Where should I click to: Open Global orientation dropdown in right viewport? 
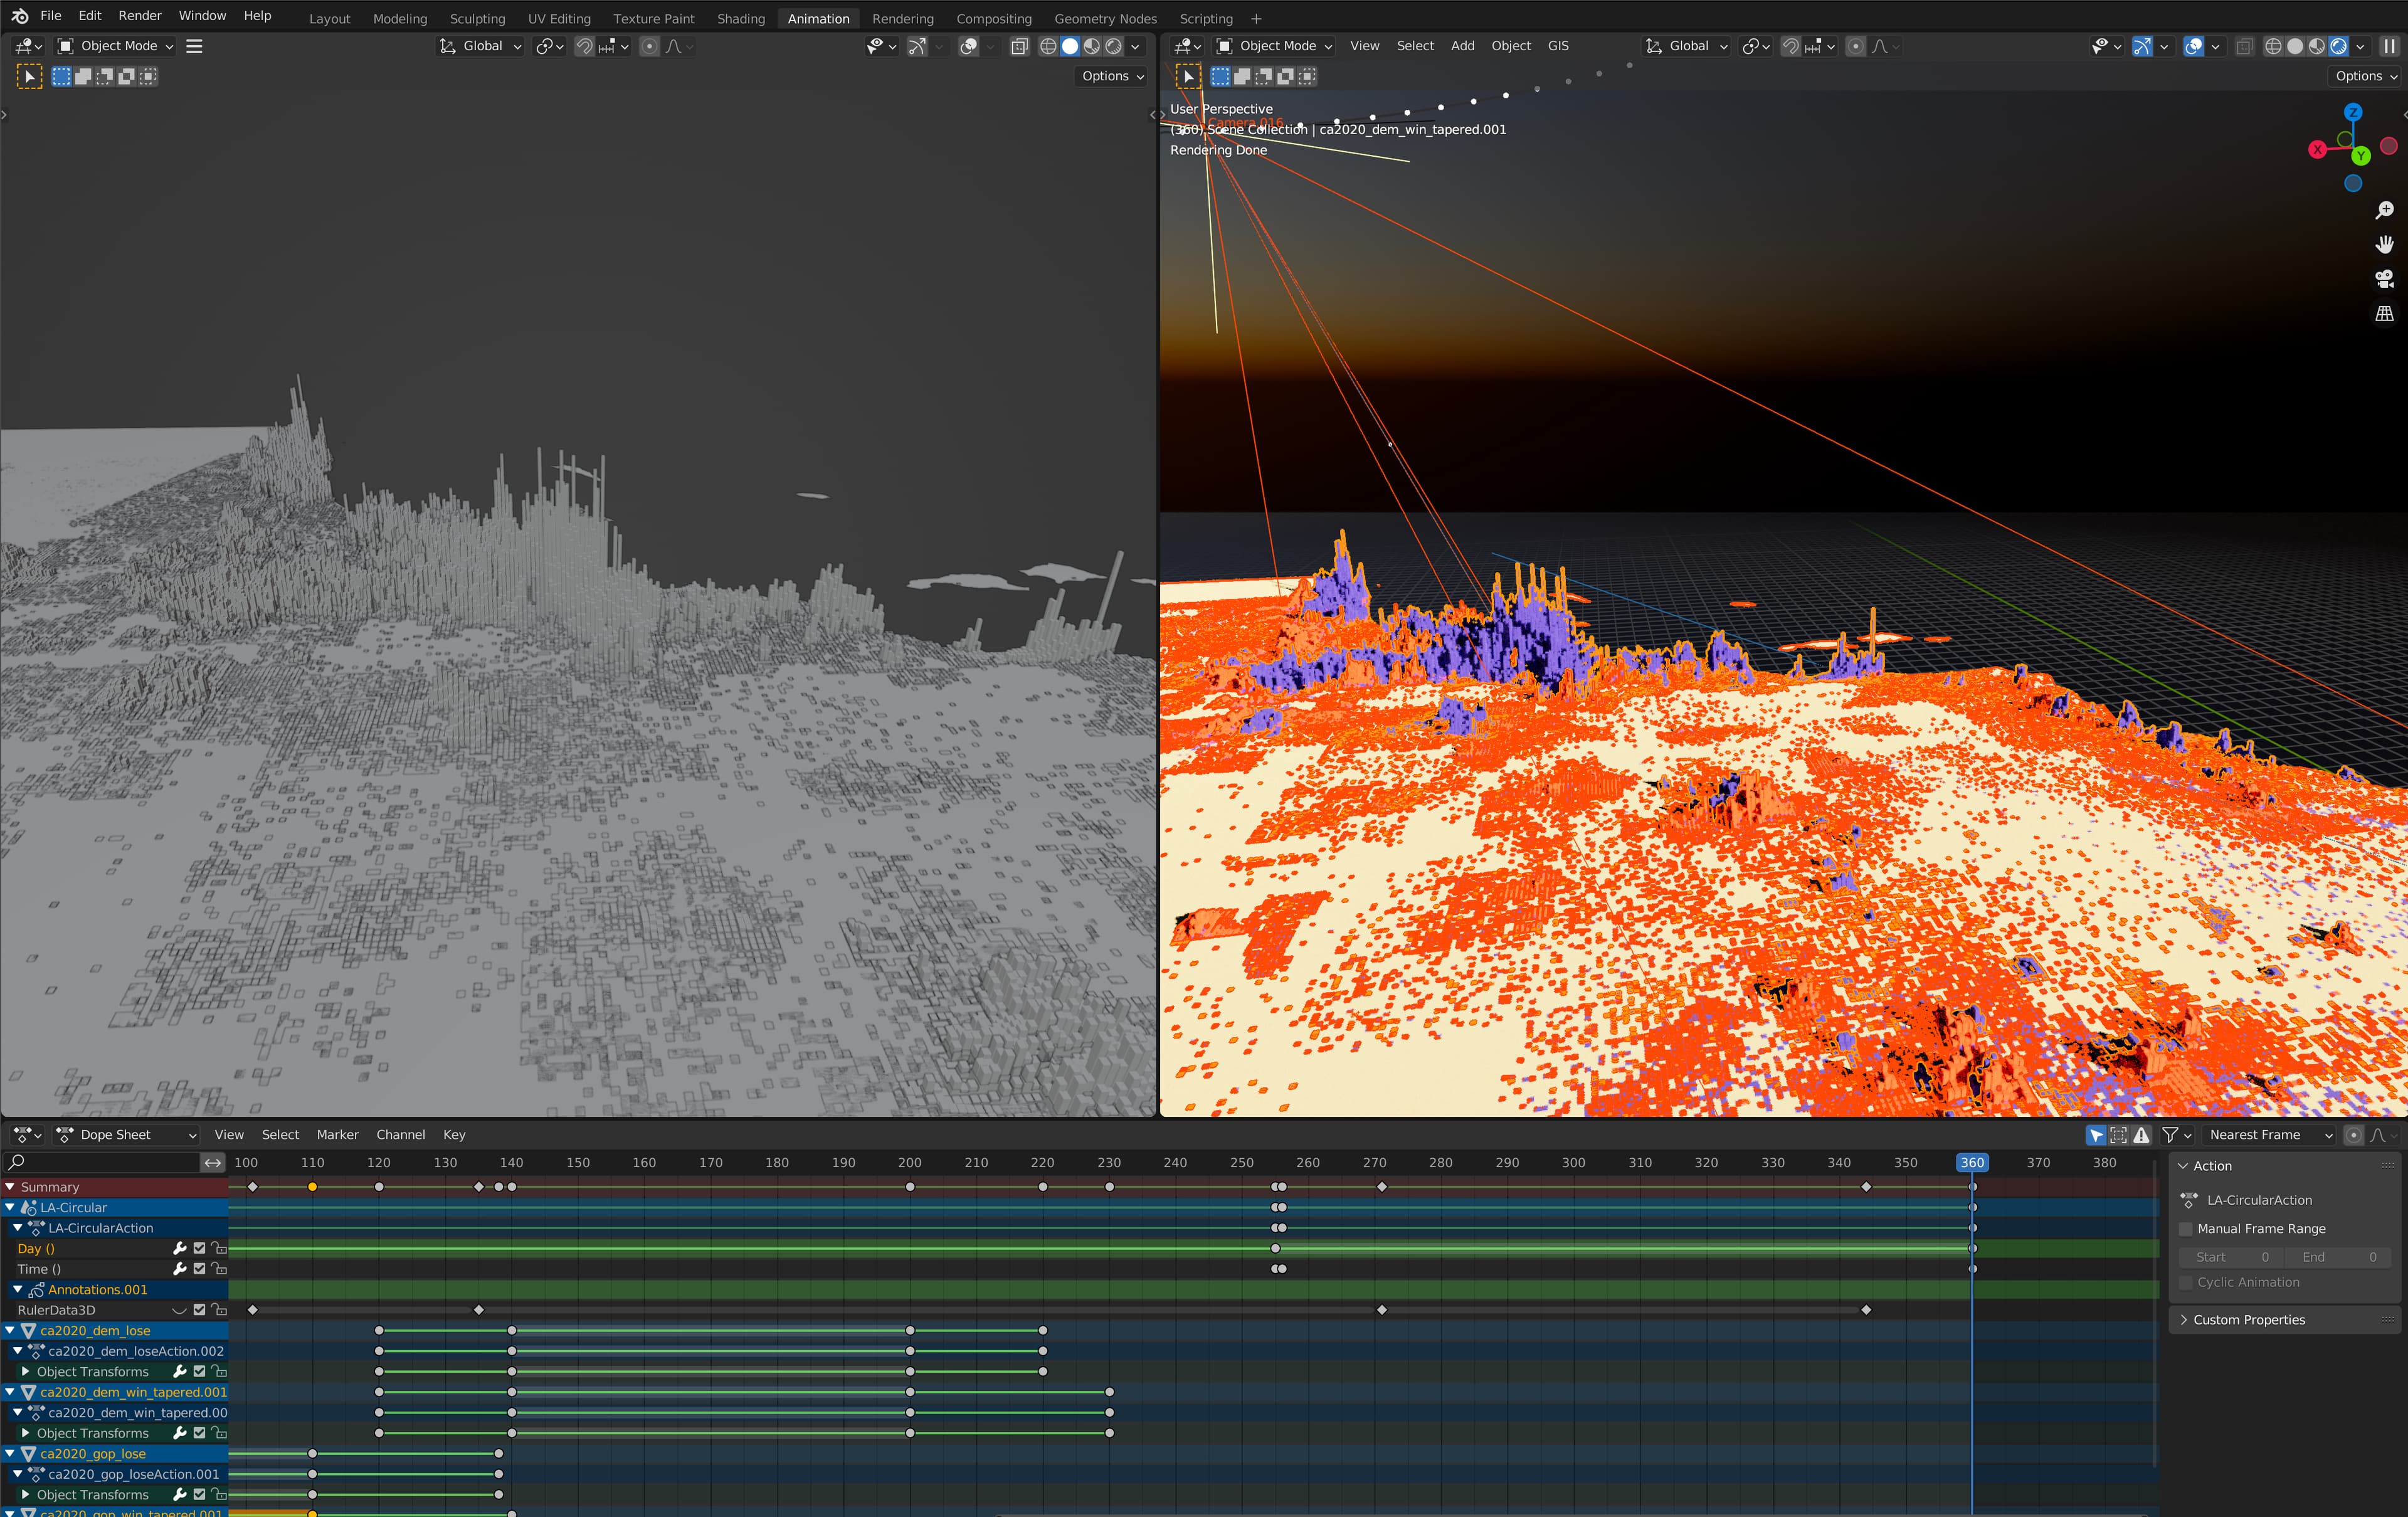coord(1685,46)
